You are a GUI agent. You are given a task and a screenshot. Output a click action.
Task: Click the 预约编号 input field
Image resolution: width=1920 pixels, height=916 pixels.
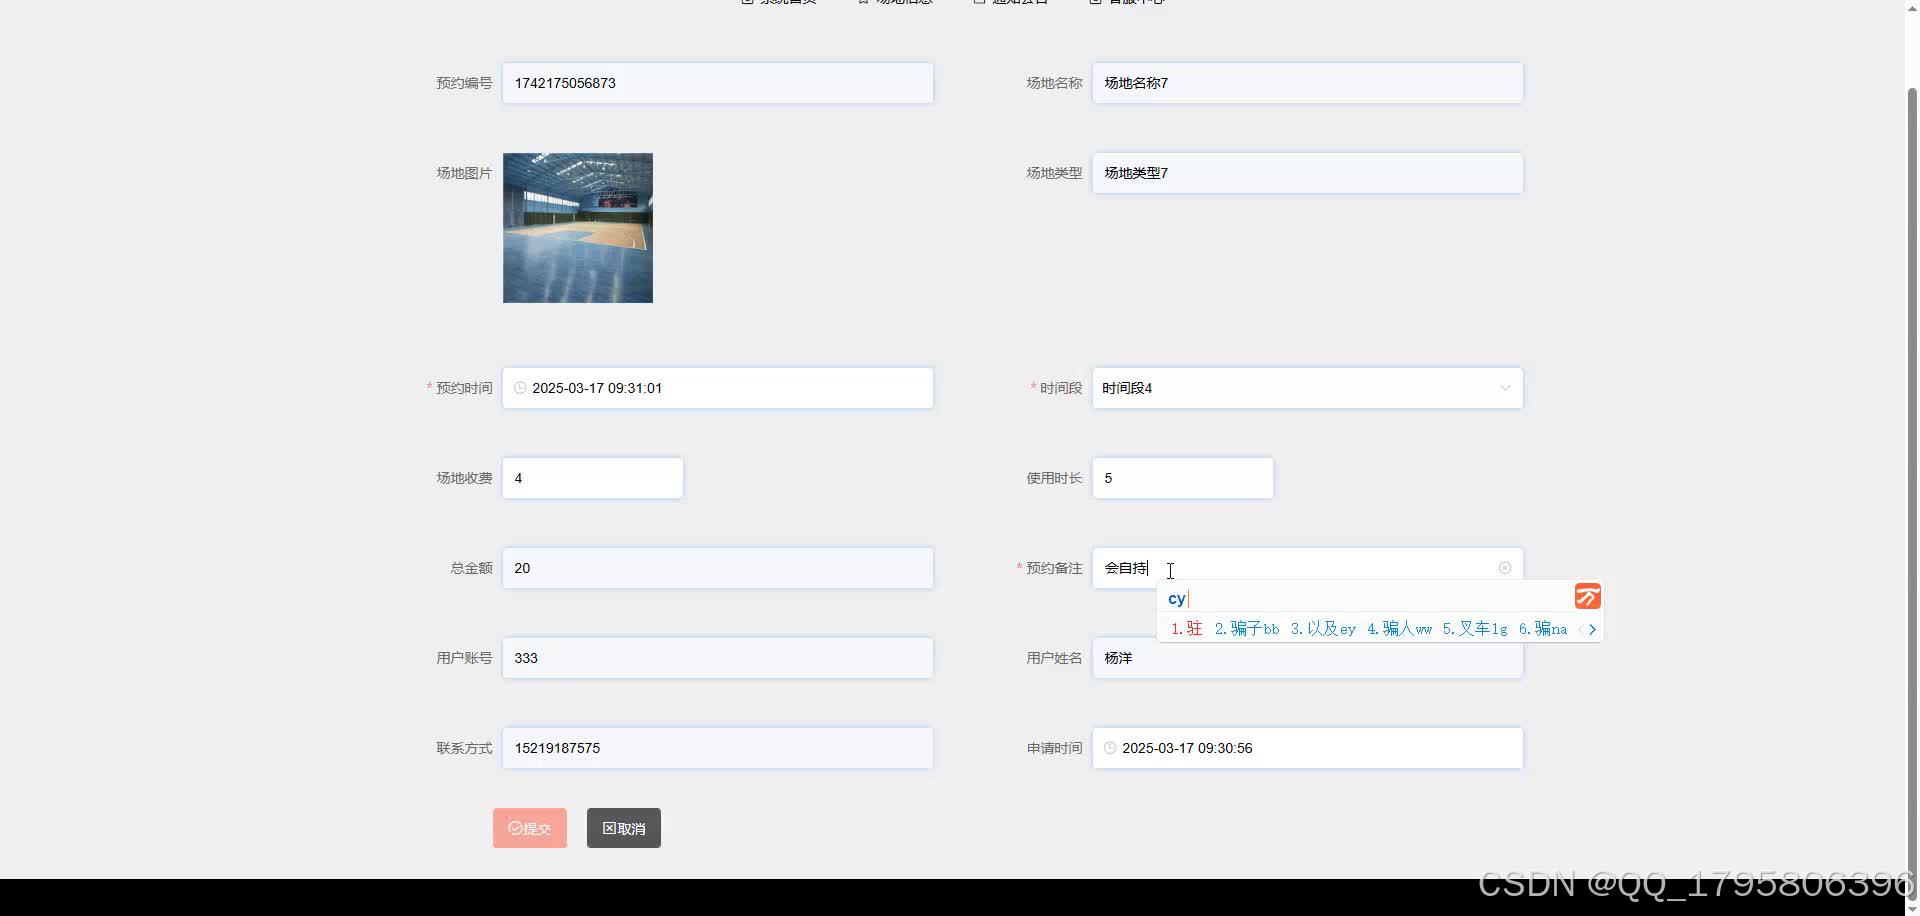tap(718, 83)
